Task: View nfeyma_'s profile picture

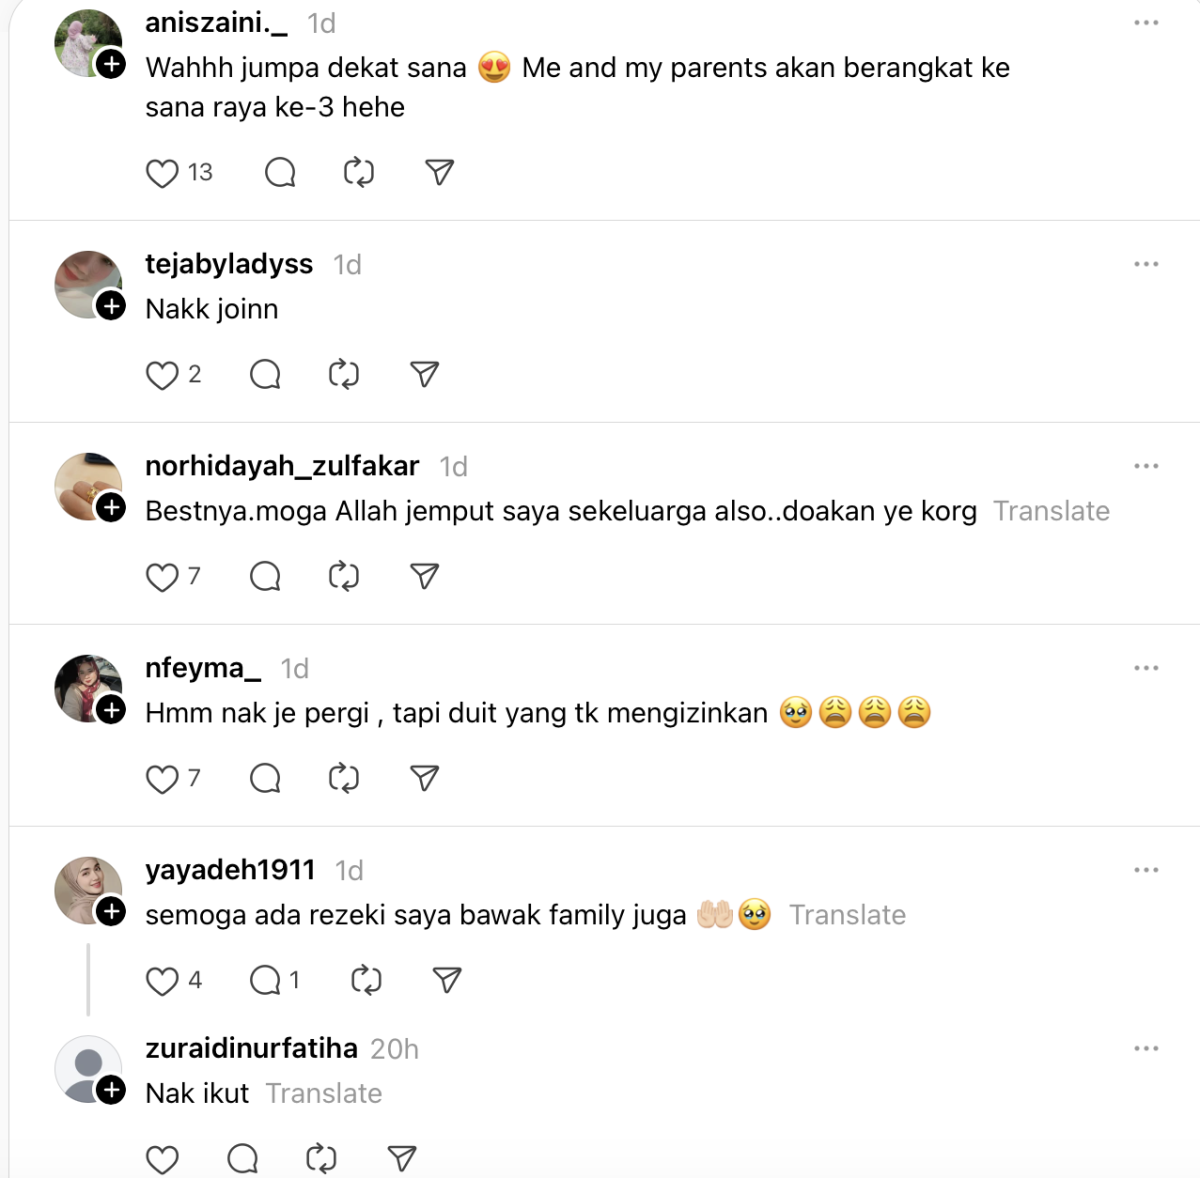Action: pyautogui.click(x=88, y=689)
